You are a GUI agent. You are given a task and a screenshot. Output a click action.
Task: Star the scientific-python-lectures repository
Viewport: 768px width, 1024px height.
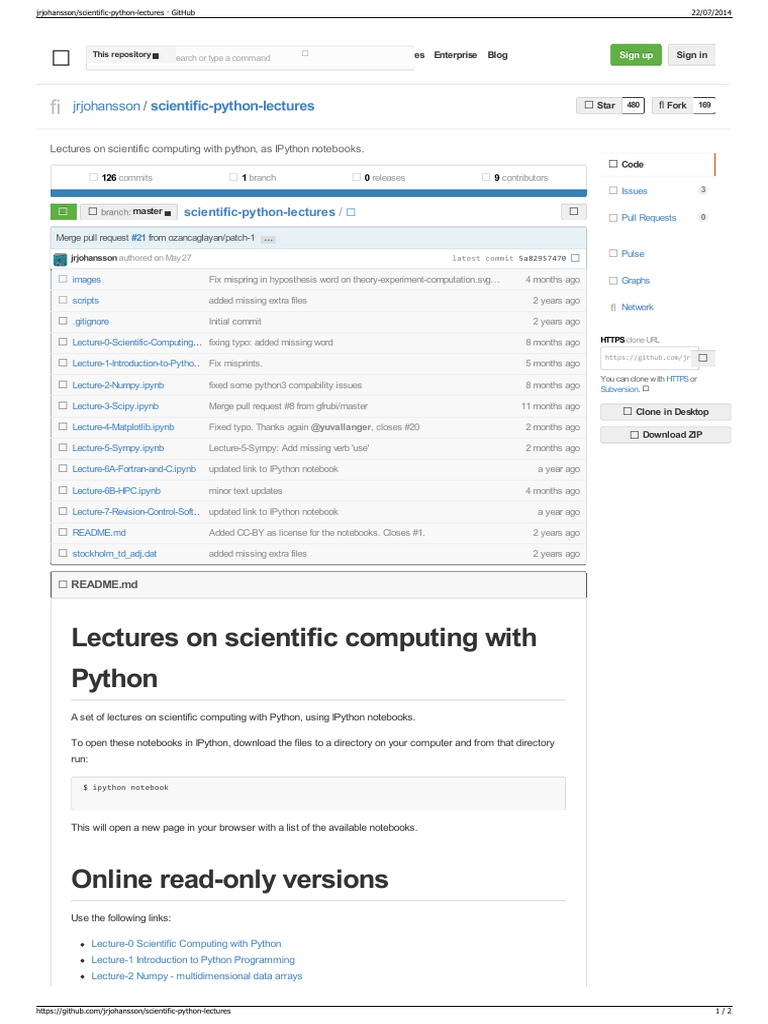[x=600, y=105]
